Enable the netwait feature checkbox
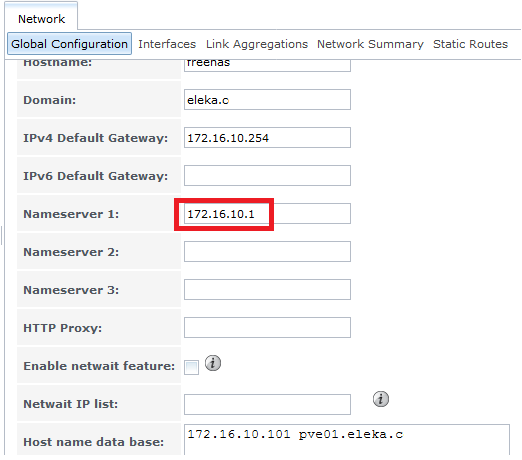 191,368
